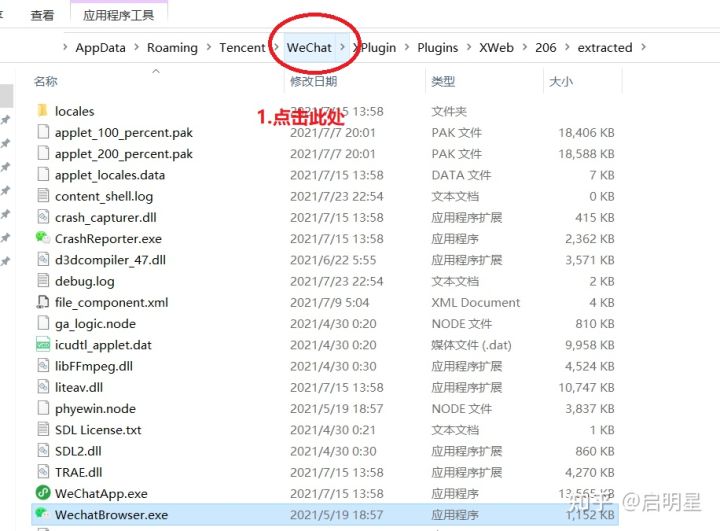Click the SDL2.dll file icon
This screenshot has width=720, height=531.
43,451
